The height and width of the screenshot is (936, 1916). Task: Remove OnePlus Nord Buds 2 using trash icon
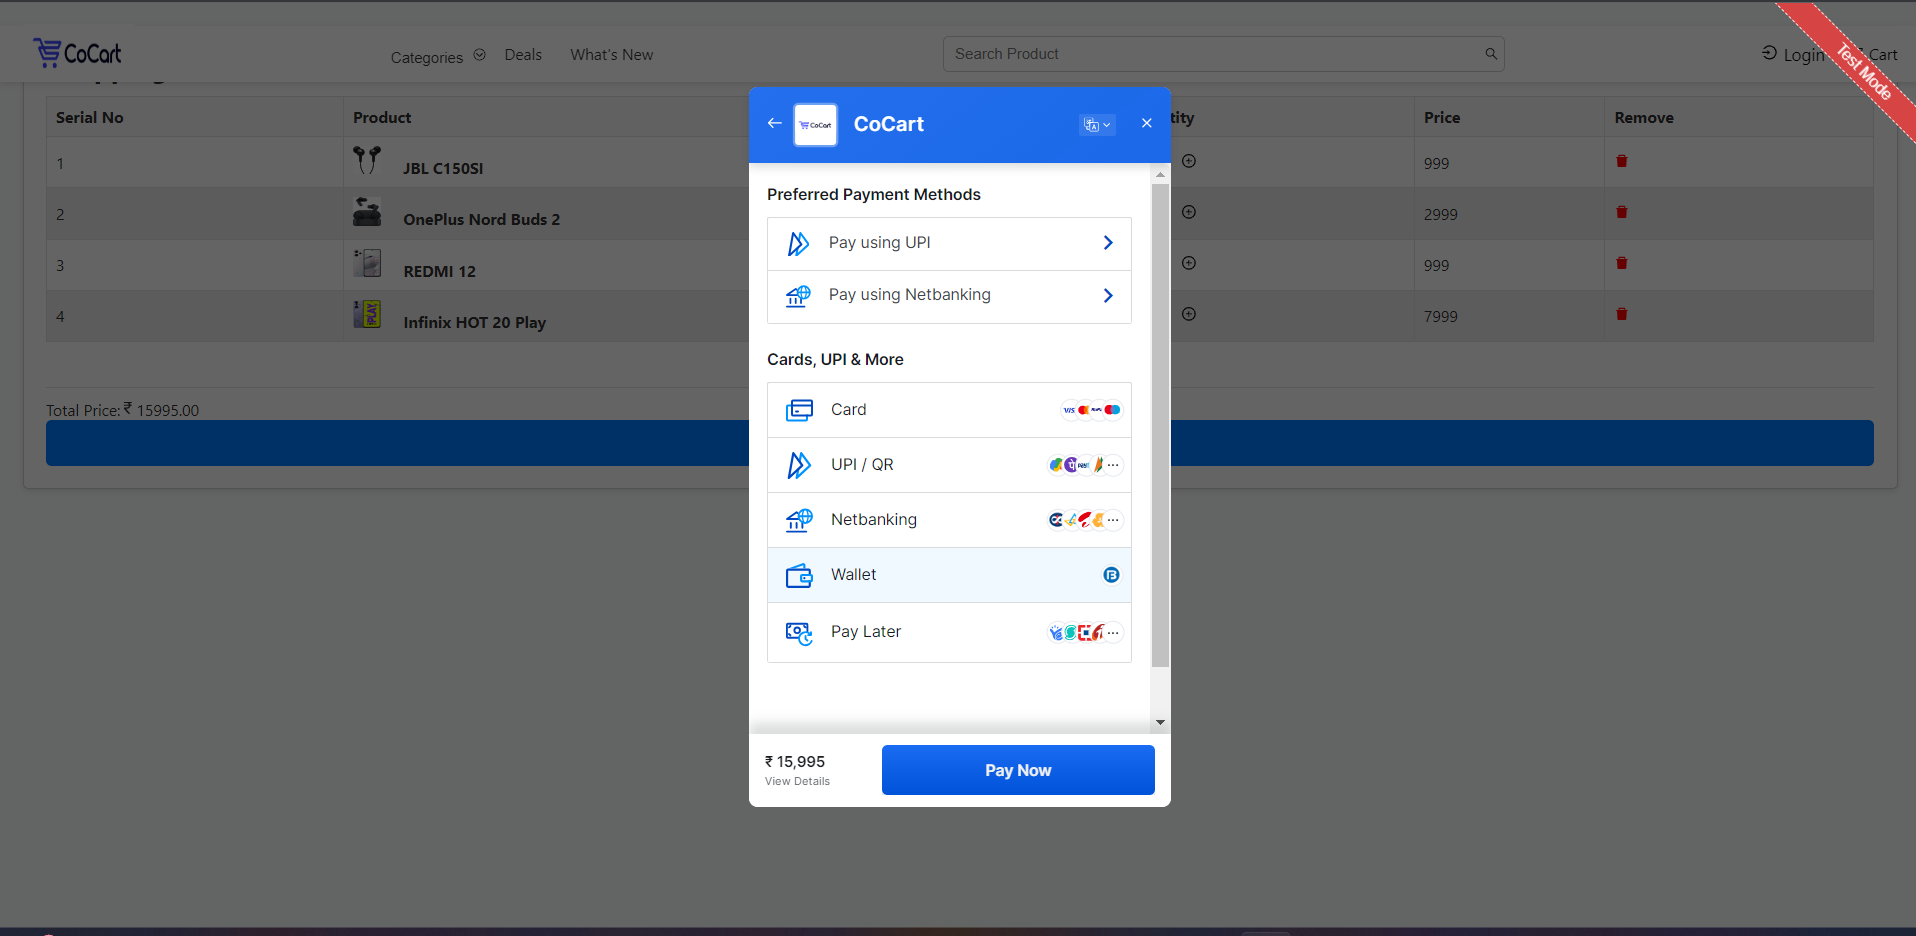tap(1622, 212)
